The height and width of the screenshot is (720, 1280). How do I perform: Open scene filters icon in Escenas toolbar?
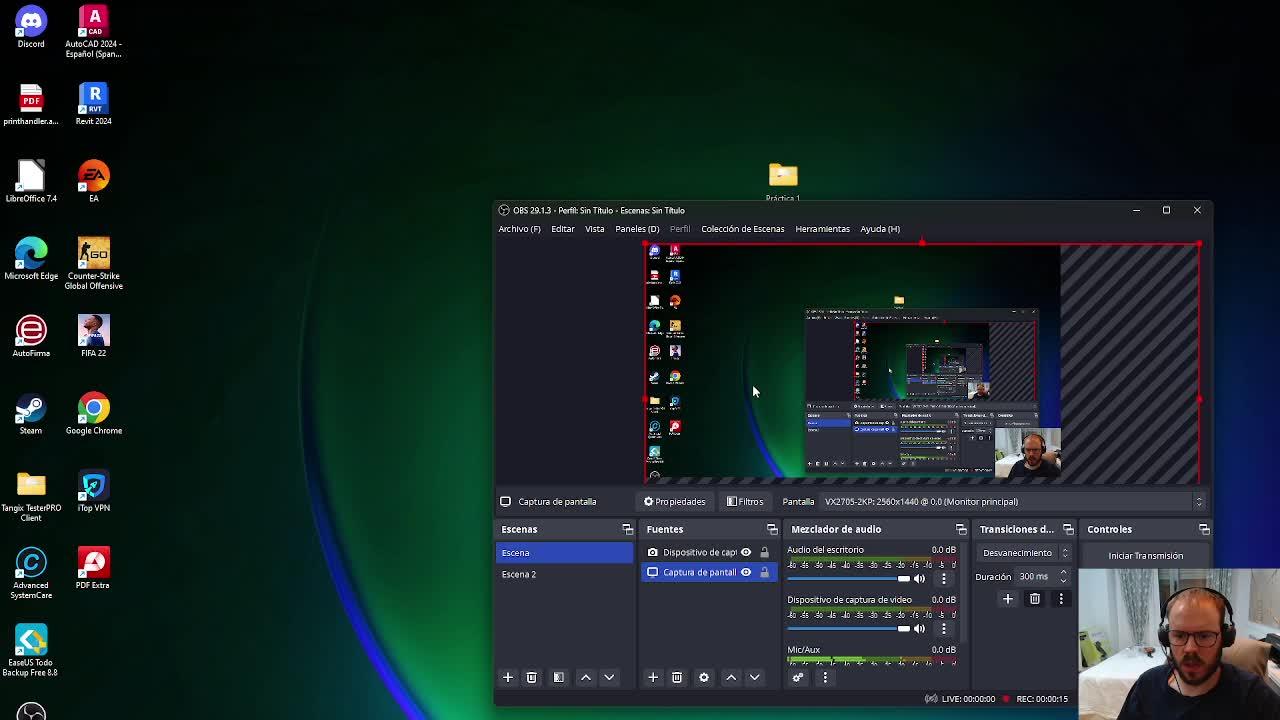559,677
